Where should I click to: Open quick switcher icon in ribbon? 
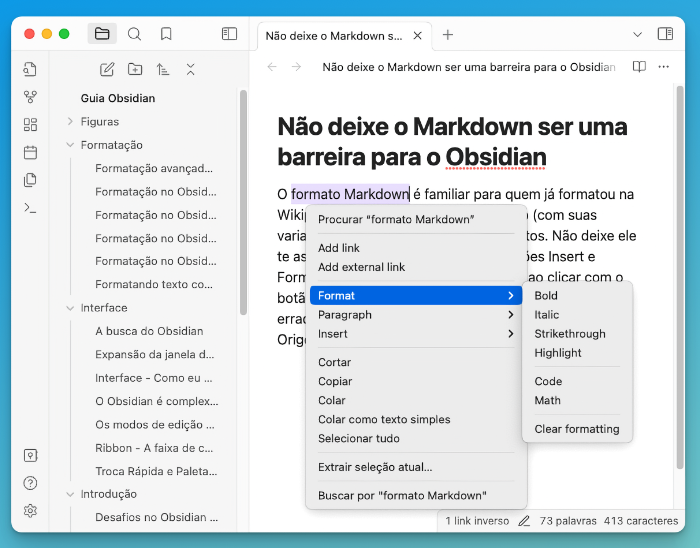pos(30,69)
